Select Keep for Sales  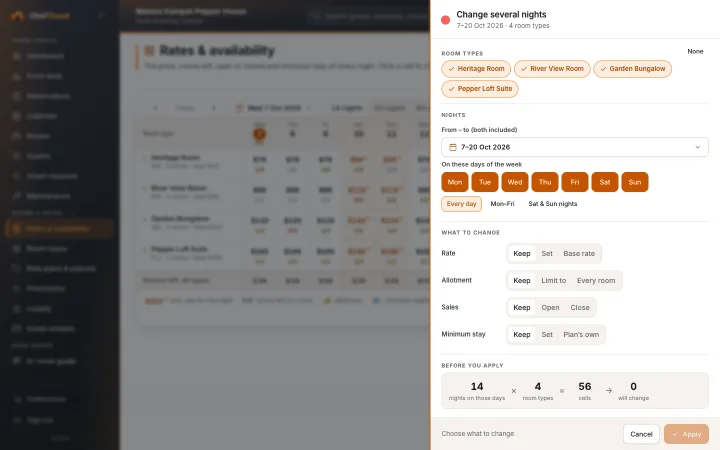pyautogui.click(x=522, y=308)
